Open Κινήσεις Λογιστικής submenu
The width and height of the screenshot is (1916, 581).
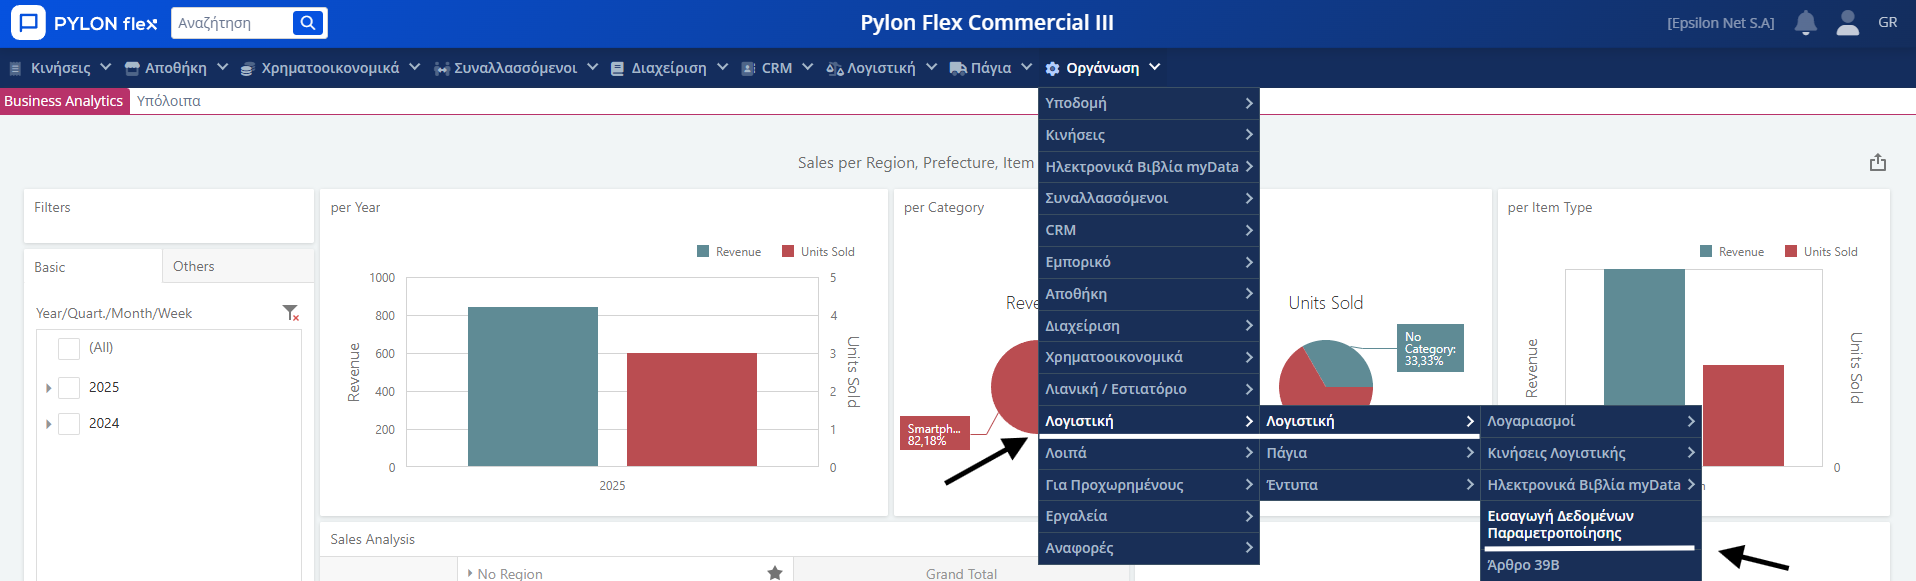tap(1591, 453)
